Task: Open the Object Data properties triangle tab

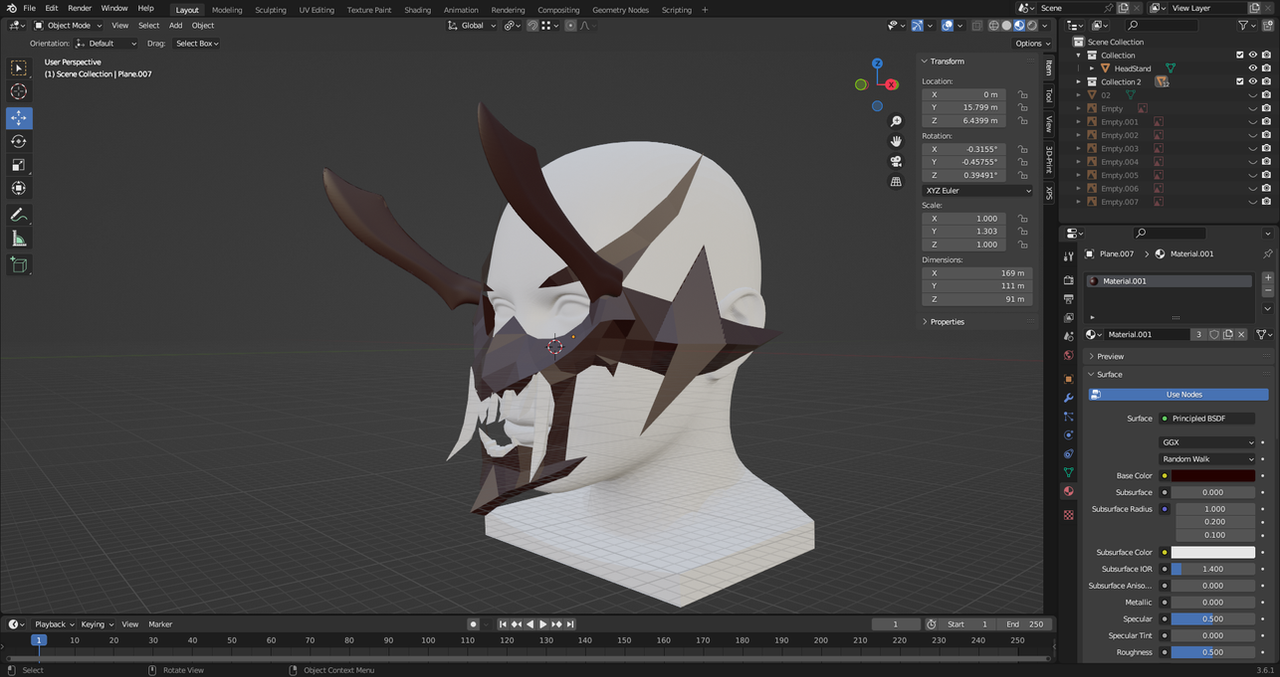Action: coord(1068,472)
